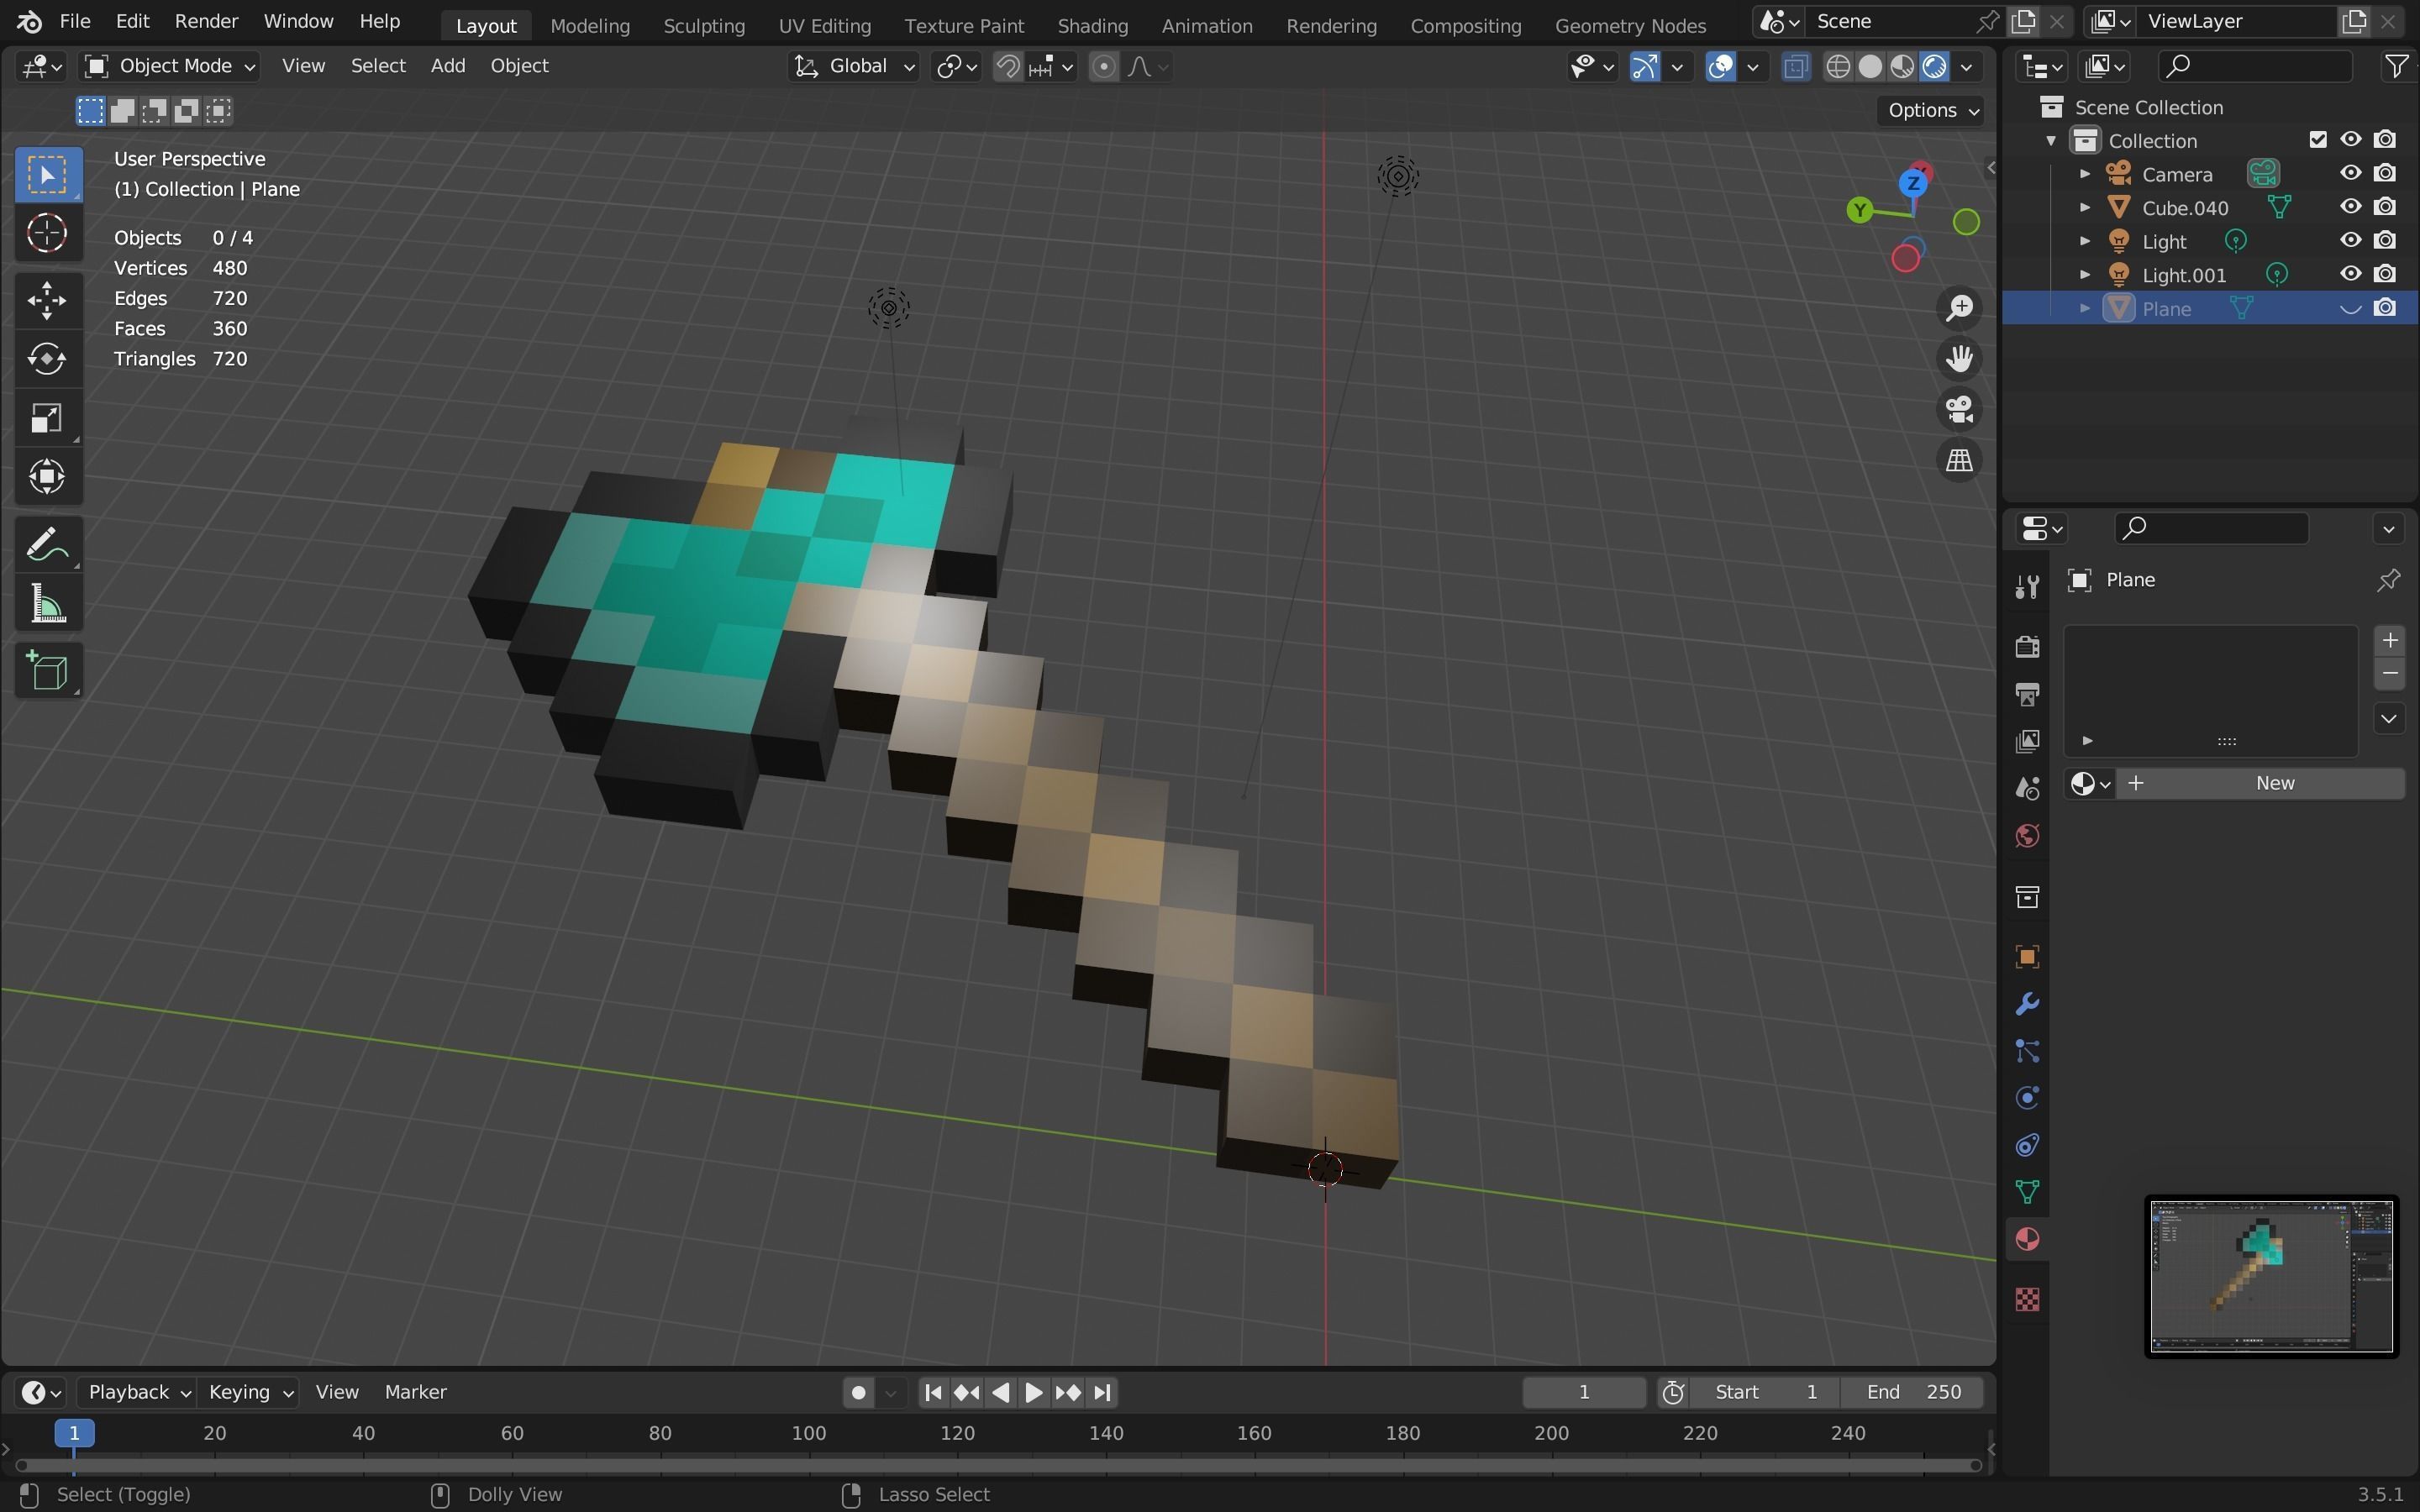Open the Output properties tab

(2027, 694)
